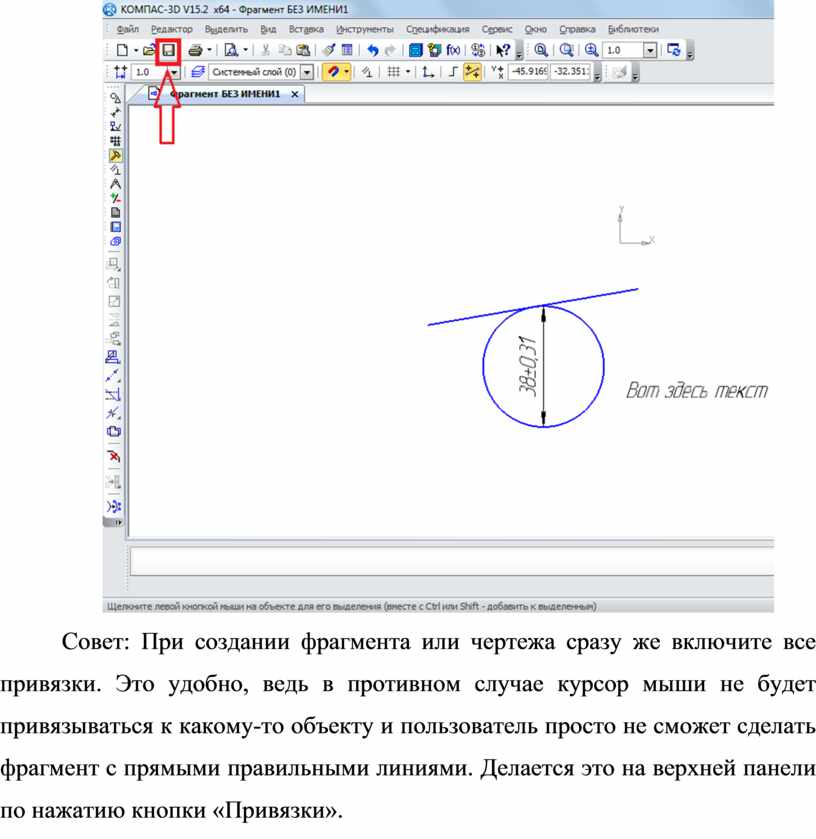Toggle the Snaps magnet button
The width and height of the screenshot is (816, 839).
coord(332,72)
